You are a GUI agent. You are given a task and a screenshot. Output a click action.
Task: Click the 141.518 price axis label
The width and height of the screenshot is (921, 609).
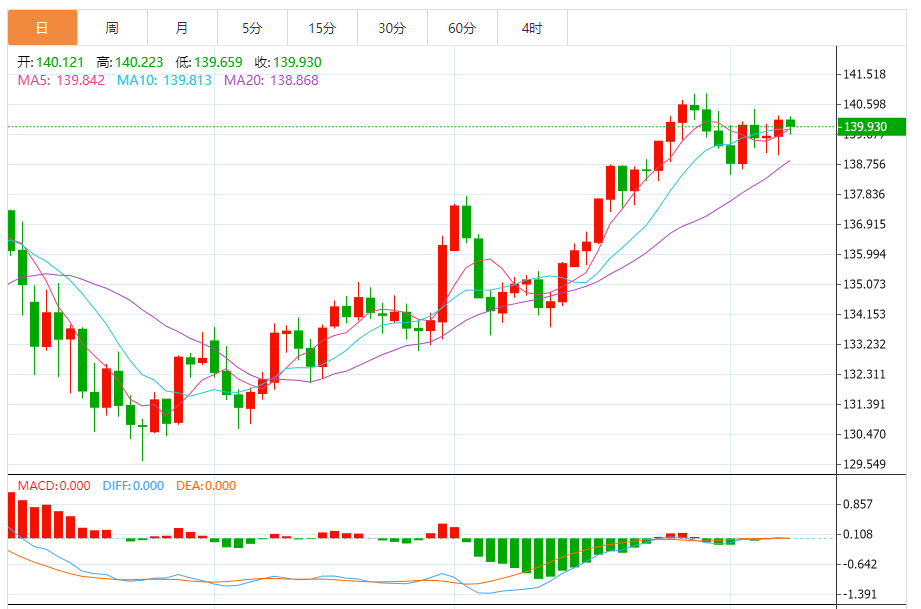click(x=864, y=75)
